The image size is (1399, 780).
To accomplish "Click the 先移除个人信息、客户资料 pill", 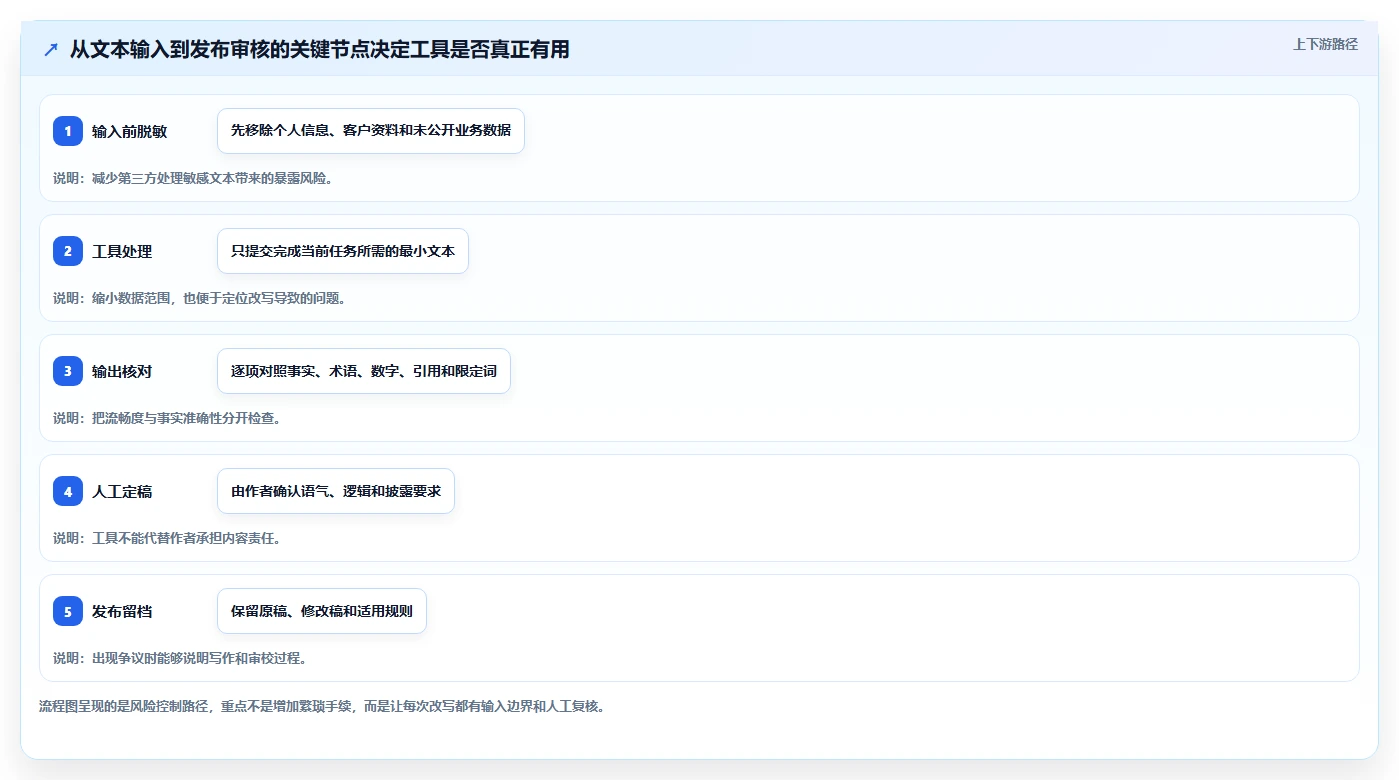I will (x=371, y=131).
